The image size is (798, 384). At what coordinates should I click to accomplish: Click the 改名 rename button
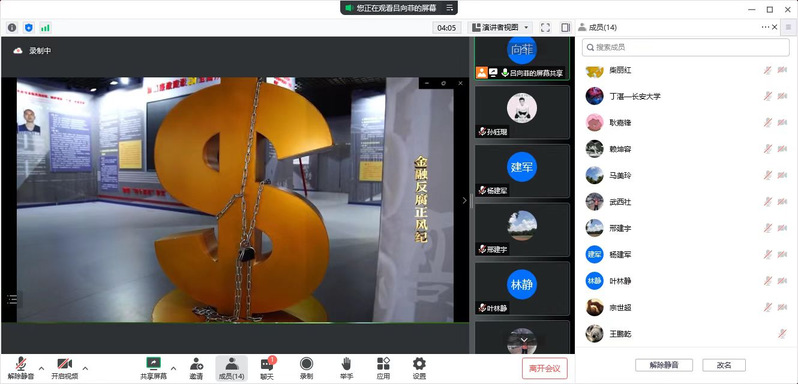point(724,365)
